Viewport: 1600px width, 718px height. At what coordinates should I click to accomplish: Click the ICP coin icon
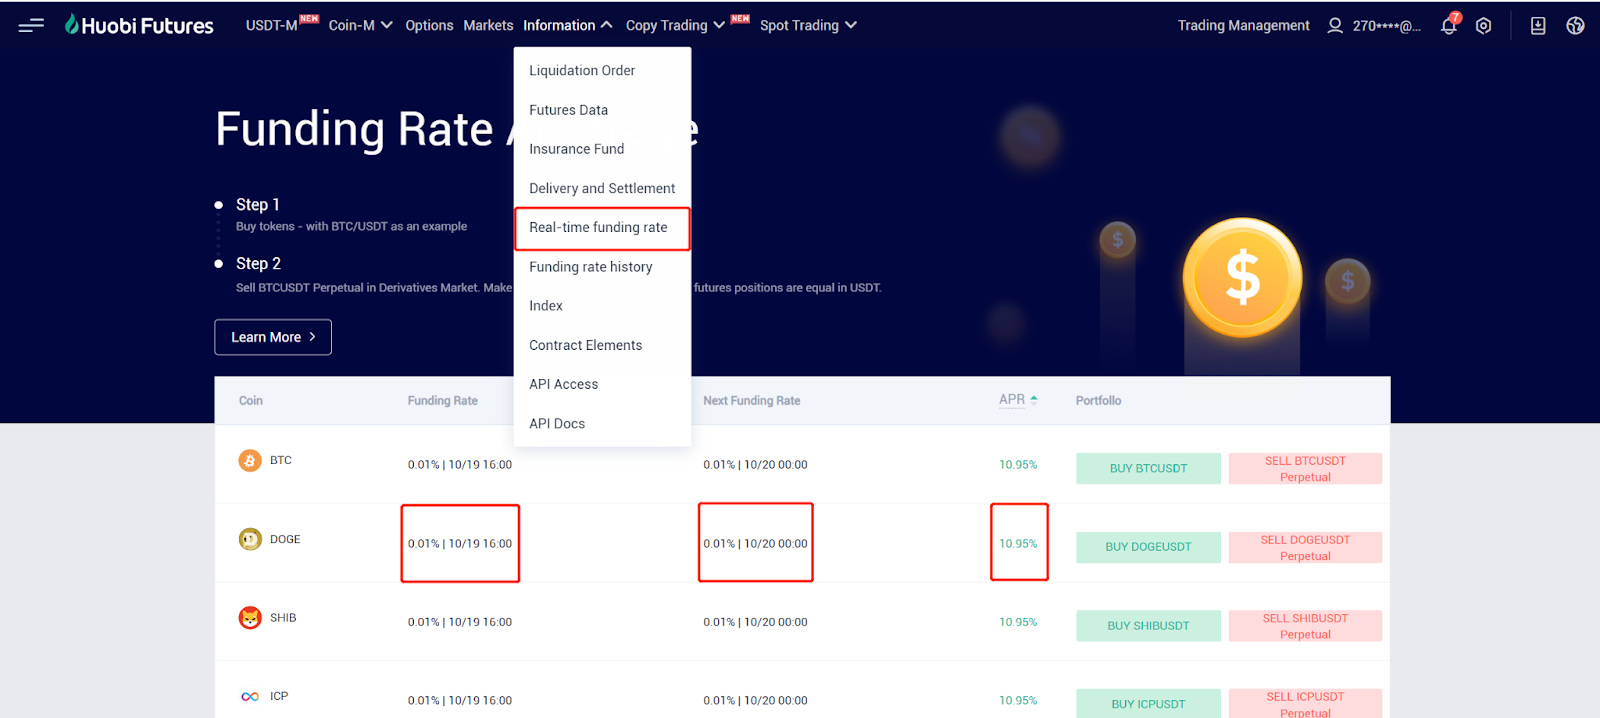pos(250,696)
